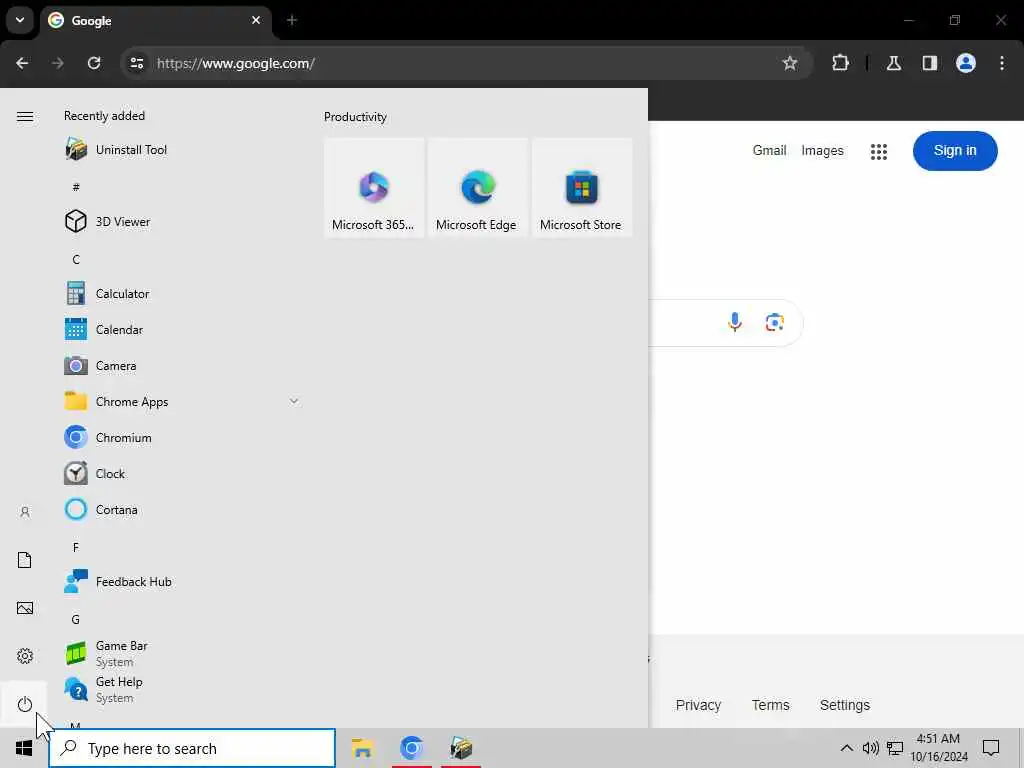Open Documents icon in Start sidebar

24,560
